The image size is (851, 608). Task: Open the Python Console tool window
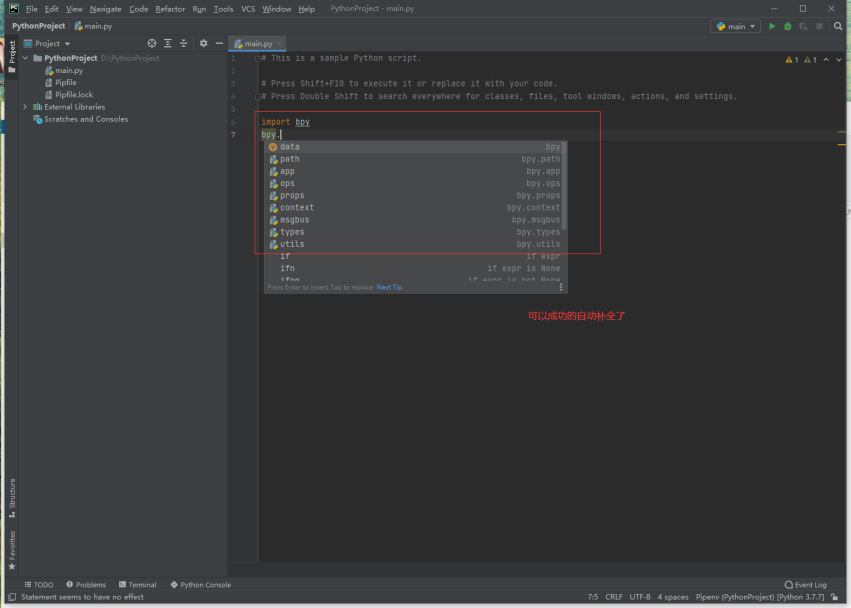[201, 585]
